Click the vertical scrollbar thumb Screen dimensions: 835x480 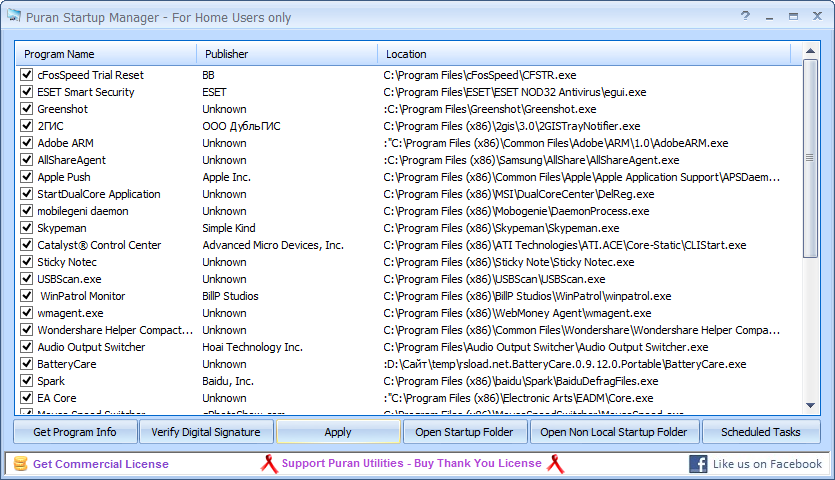pyautogui.click(x=811, y=158)
